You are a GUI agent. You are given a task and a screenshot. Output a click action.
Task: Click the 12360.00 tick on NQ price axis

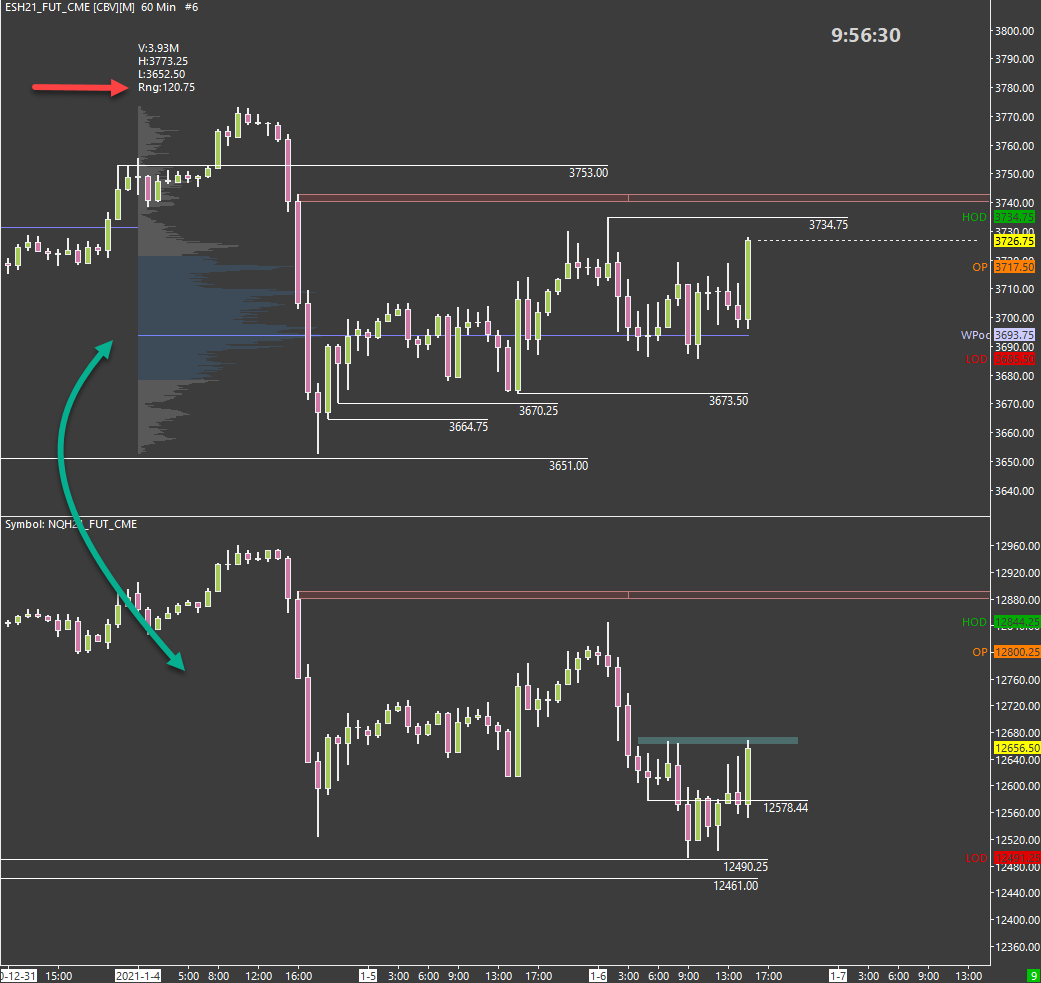point(1016,947)
